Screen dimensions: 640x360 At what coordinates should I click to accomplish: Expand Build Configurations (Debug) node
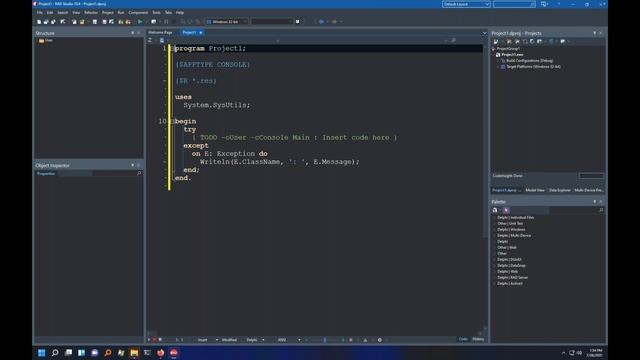click(499, 61)
